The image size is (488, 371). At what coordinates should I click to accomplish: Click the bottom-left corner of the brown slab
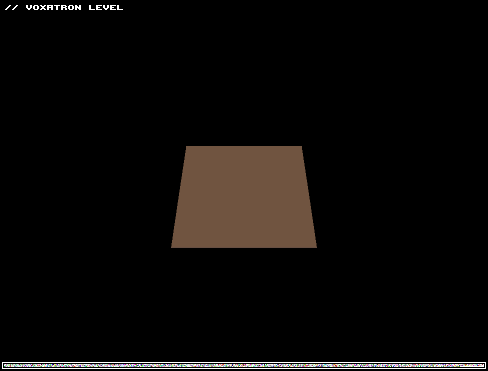pos(172,247)
